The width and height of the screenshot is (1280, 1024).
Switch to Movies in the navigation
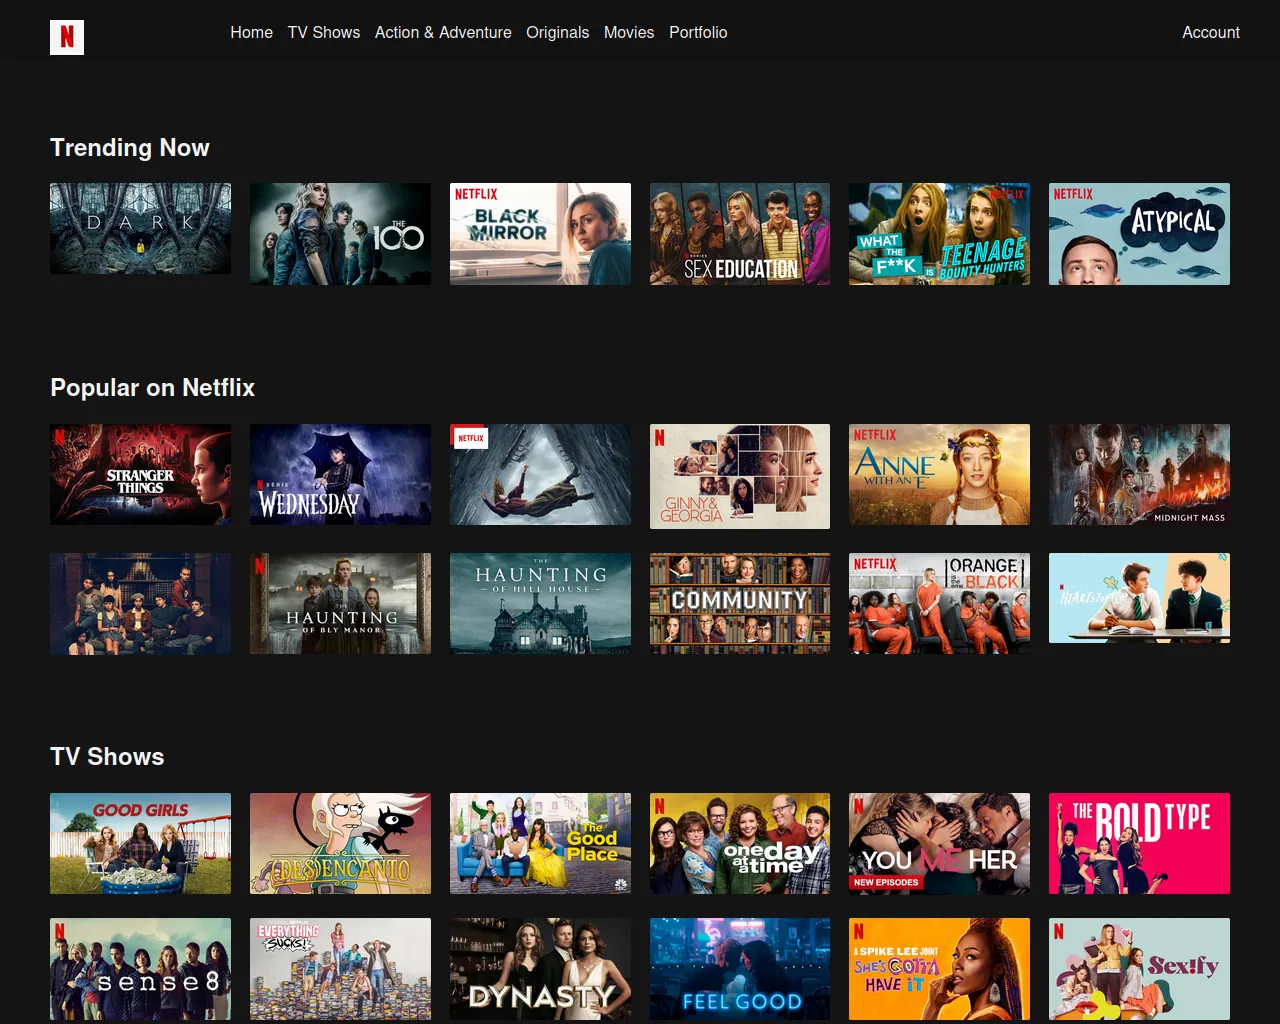pos(629,32)
